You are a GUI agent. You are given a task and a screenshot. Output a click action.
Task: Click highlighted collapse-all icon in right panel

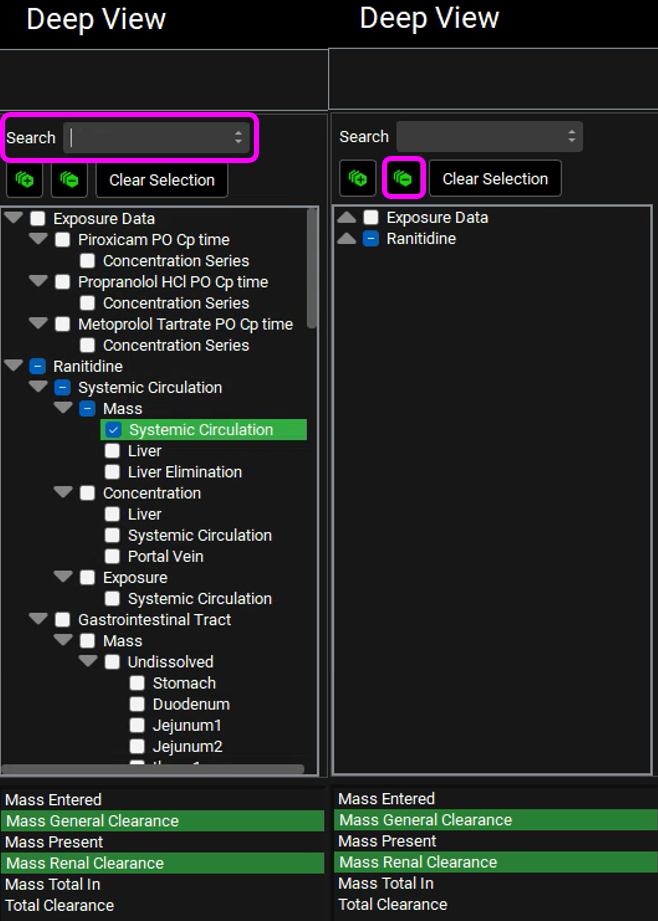403,178
